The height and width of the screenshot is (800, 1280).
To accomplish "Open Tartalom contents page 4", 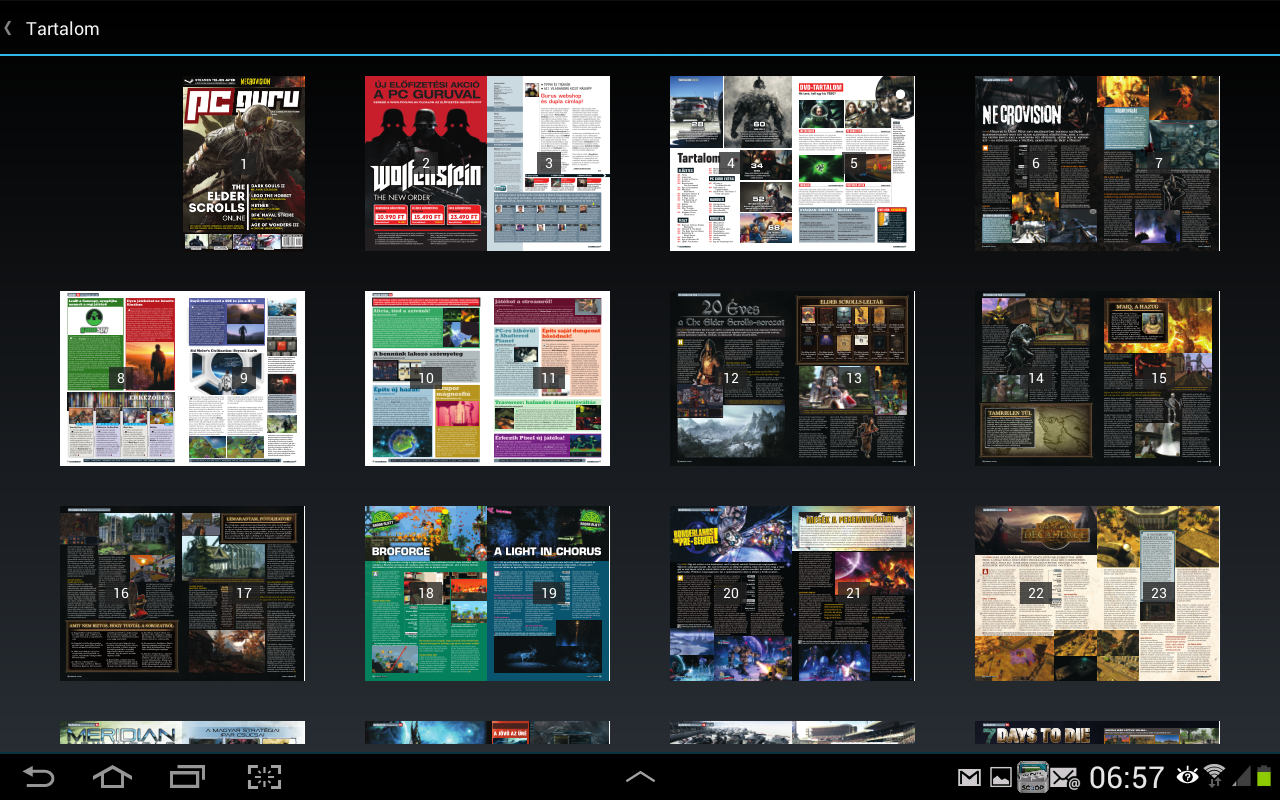I will [x=731, y=163].
